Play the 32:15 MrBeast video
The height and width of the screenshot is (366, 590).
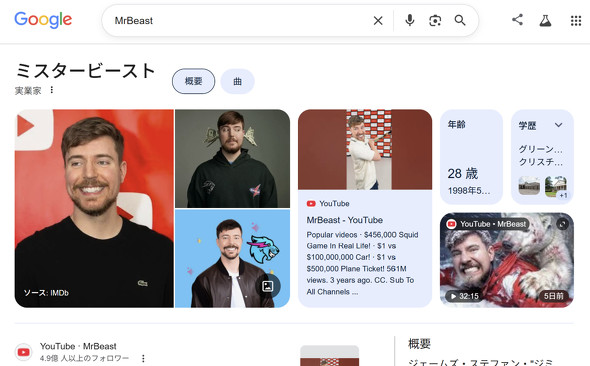point(507,260)
